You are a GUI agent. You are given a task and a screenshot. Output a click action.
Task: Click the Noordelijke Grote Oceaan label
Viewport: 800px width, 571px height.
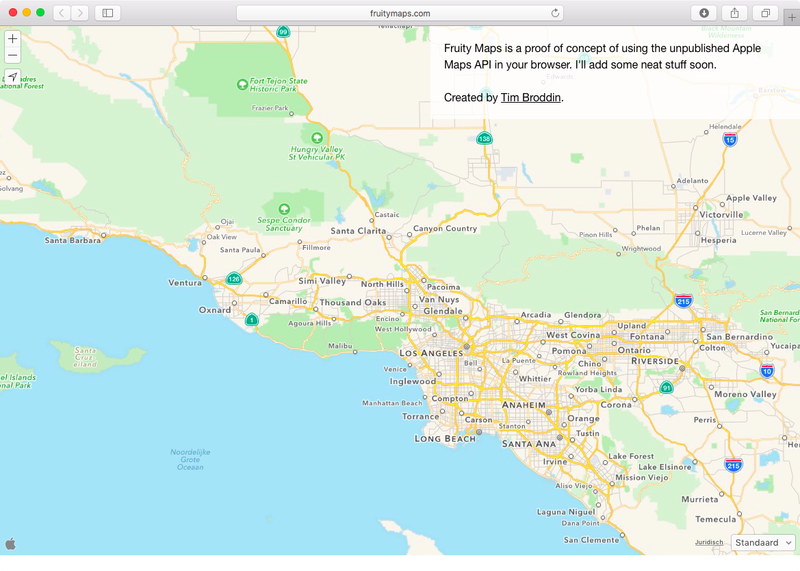coord(190,459)
